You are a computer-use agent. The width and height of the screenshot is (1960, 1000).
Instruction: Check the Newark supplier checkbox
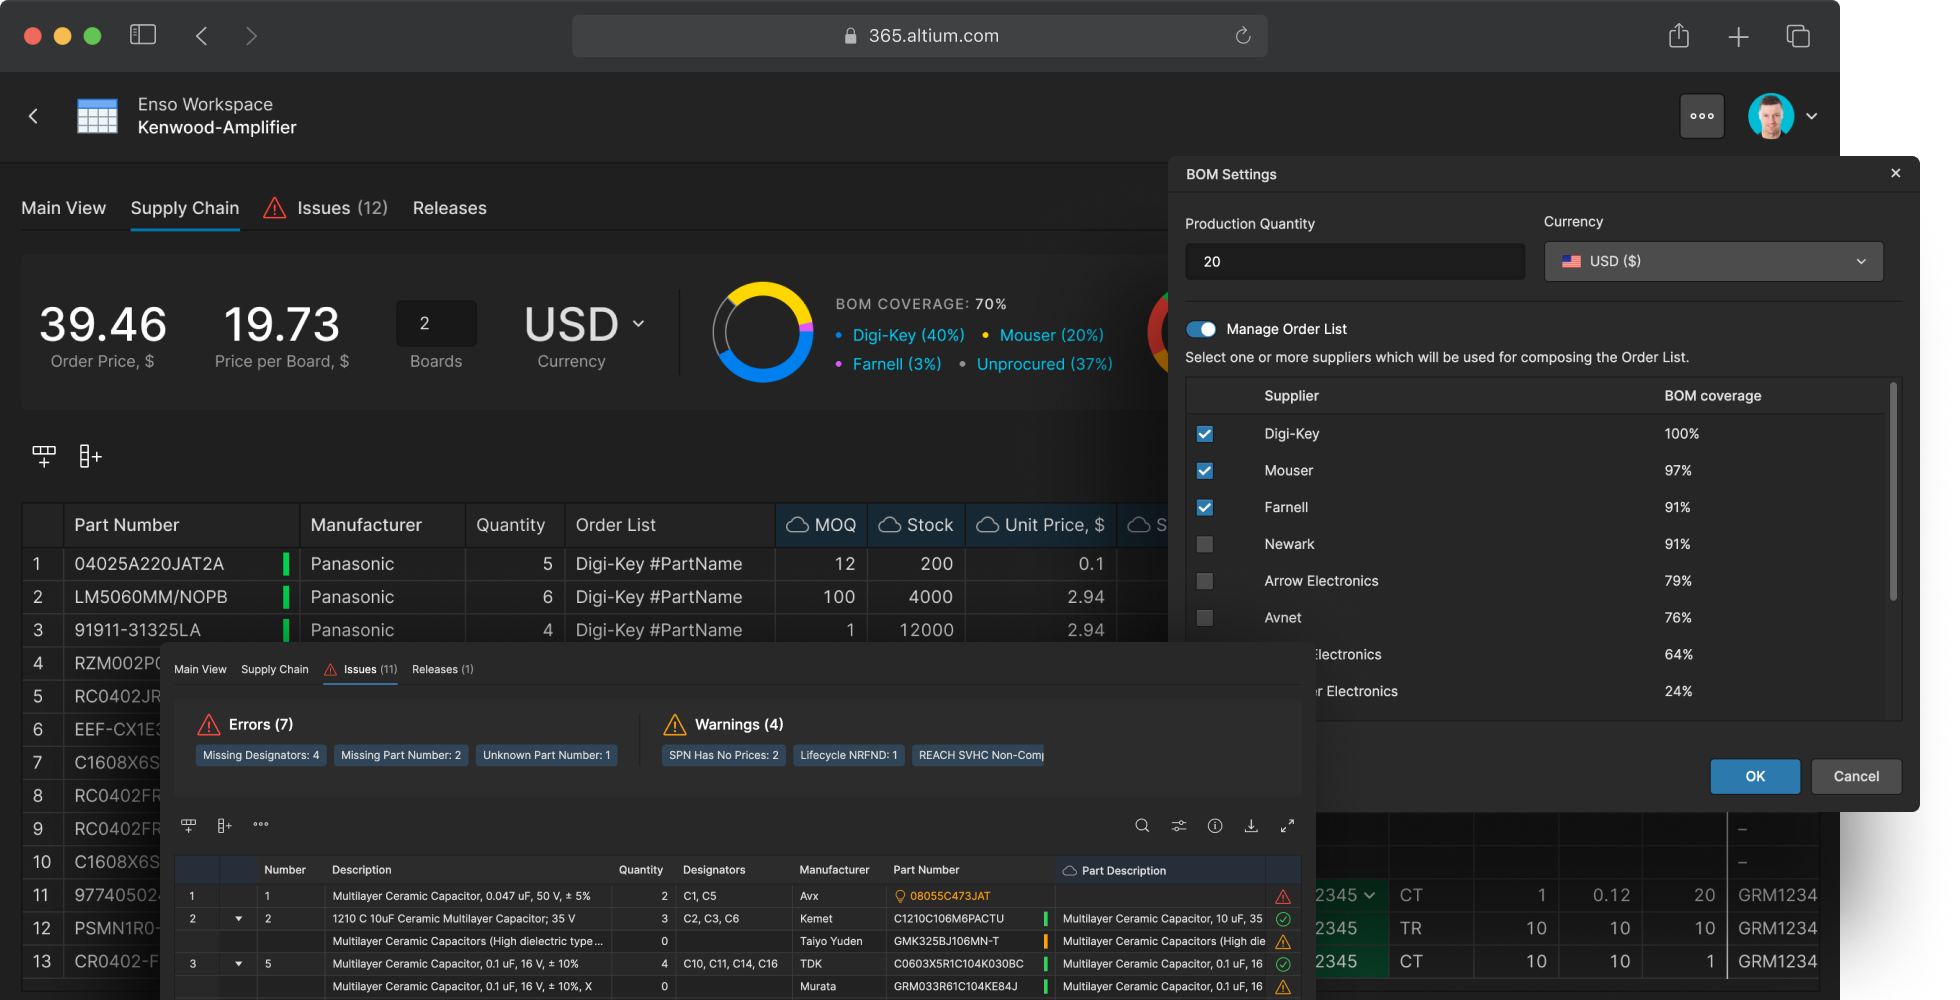pos(1205,544)
